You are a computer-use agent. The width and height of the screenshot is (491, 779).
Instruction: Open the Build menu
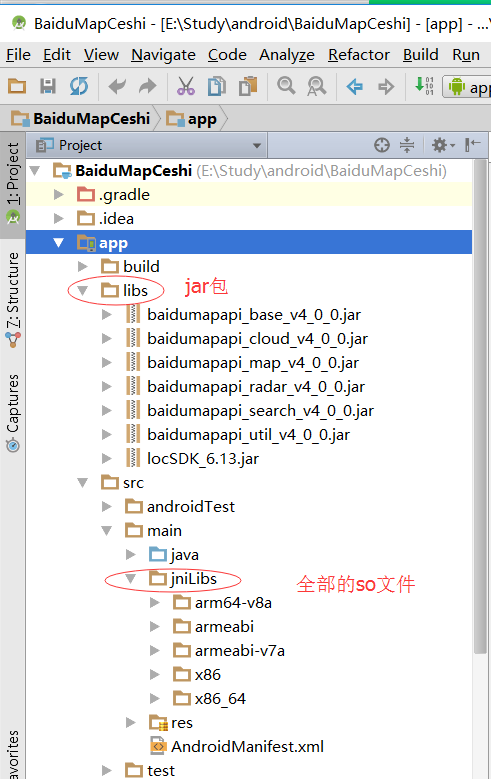(420, 55)
